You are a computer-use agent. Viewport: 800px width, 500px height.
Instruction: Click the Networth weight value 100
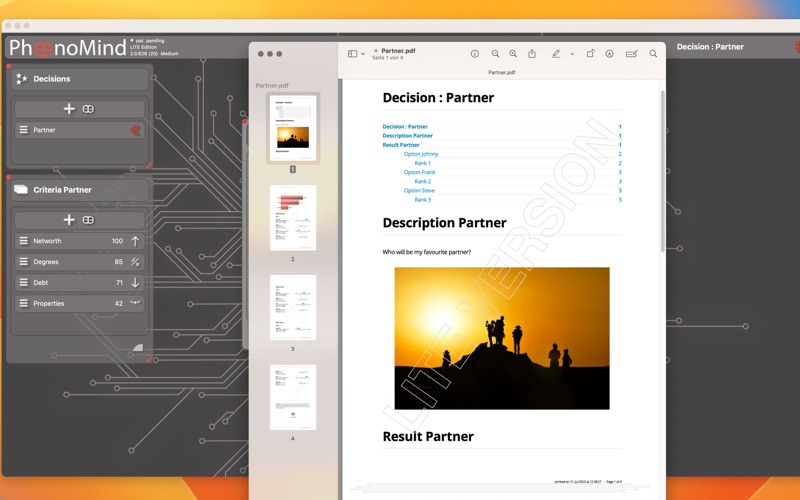pyautogui.click(x=117, y=241)
